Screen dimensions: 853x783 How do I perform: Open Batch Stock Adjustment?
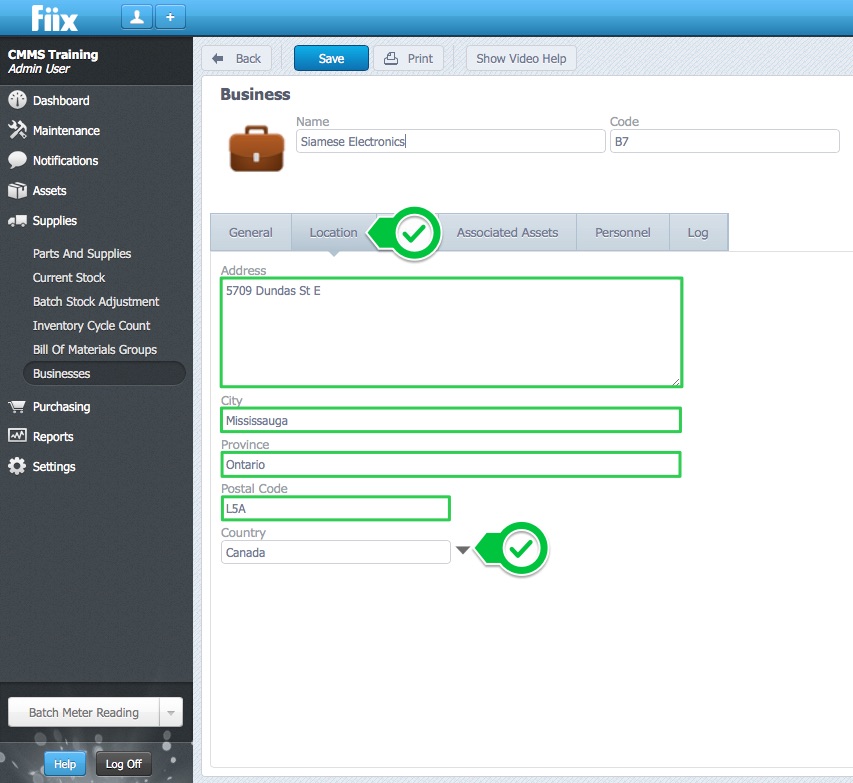96,301
